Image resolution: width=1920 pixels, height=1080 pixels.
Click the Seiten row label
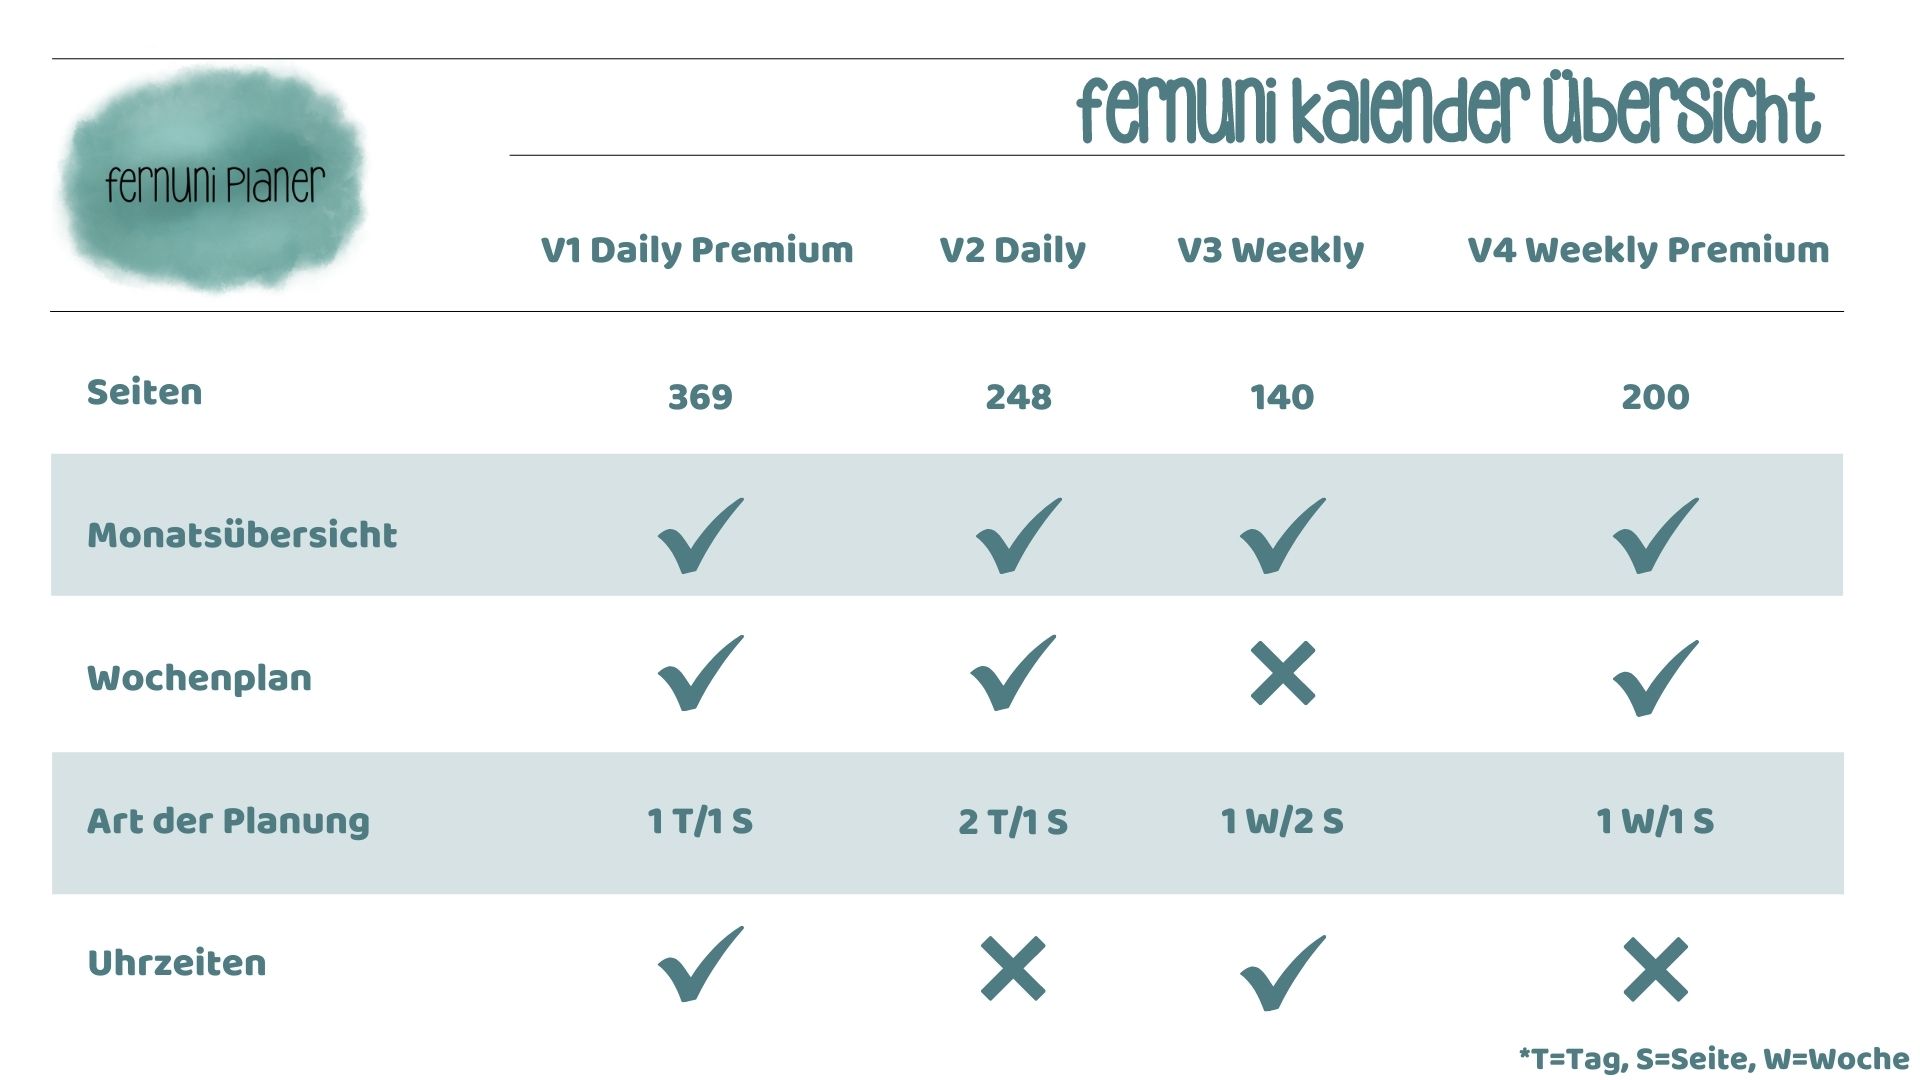(145, 392)
